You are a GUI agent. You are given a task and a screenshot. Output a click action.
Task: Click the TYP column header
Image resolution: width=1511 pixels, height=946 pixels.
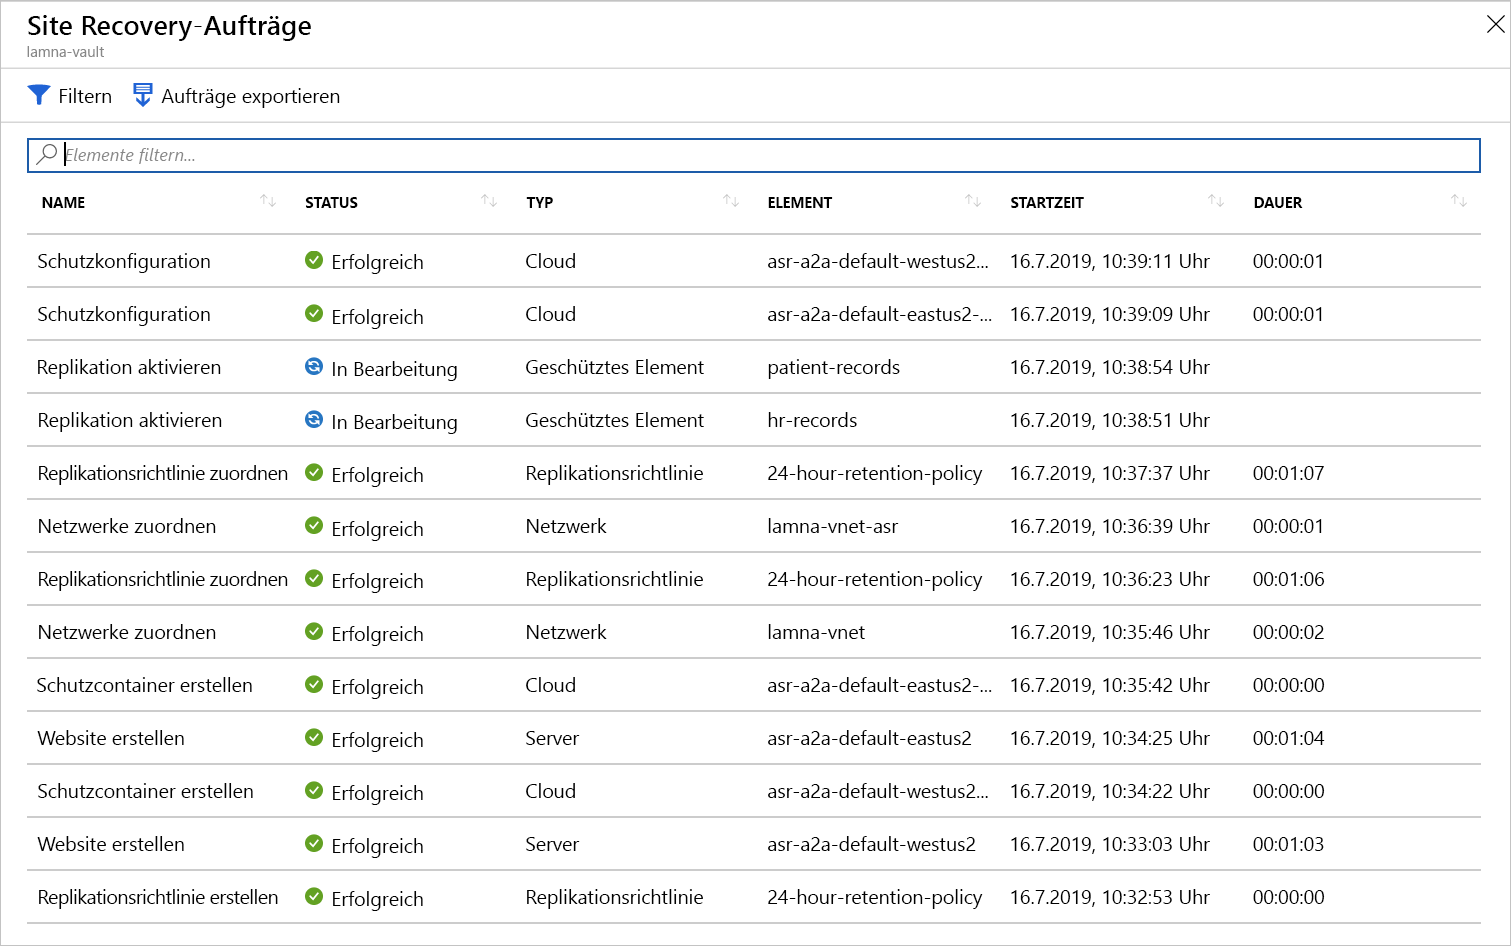tap(540, 202)
